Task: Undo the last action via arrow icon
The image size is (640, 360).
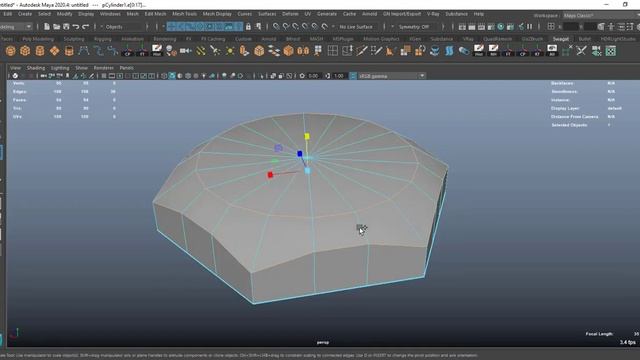Action: 76,27
